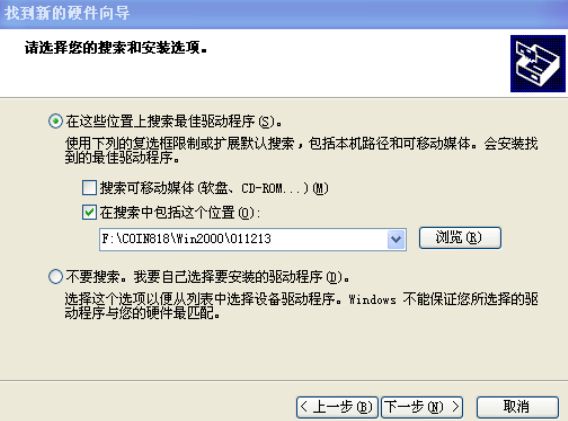Continue with the 下一步(N) button

click(422, 407)
